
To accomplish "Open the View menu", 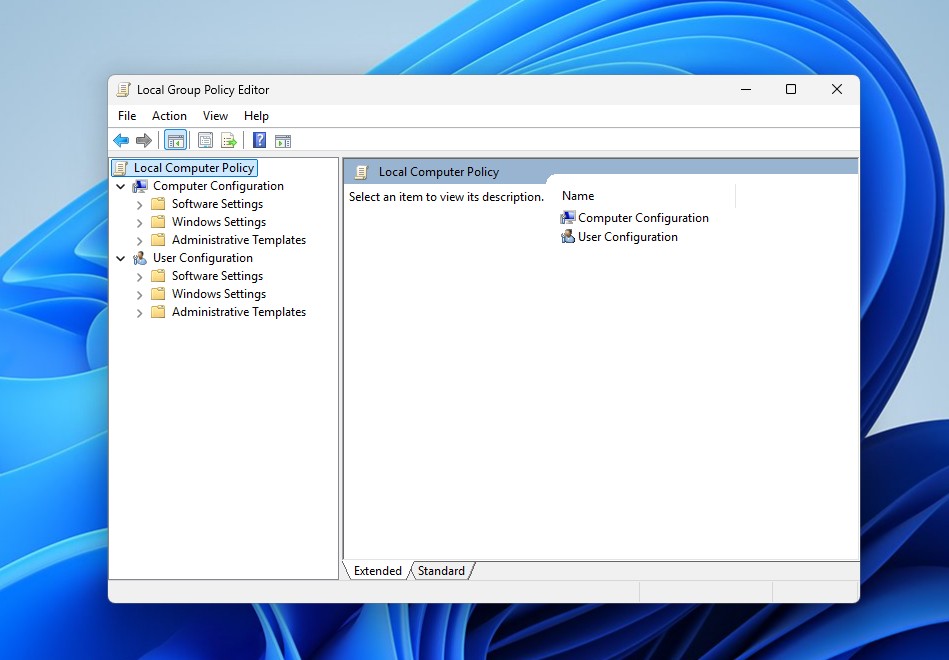I will 215,115.
